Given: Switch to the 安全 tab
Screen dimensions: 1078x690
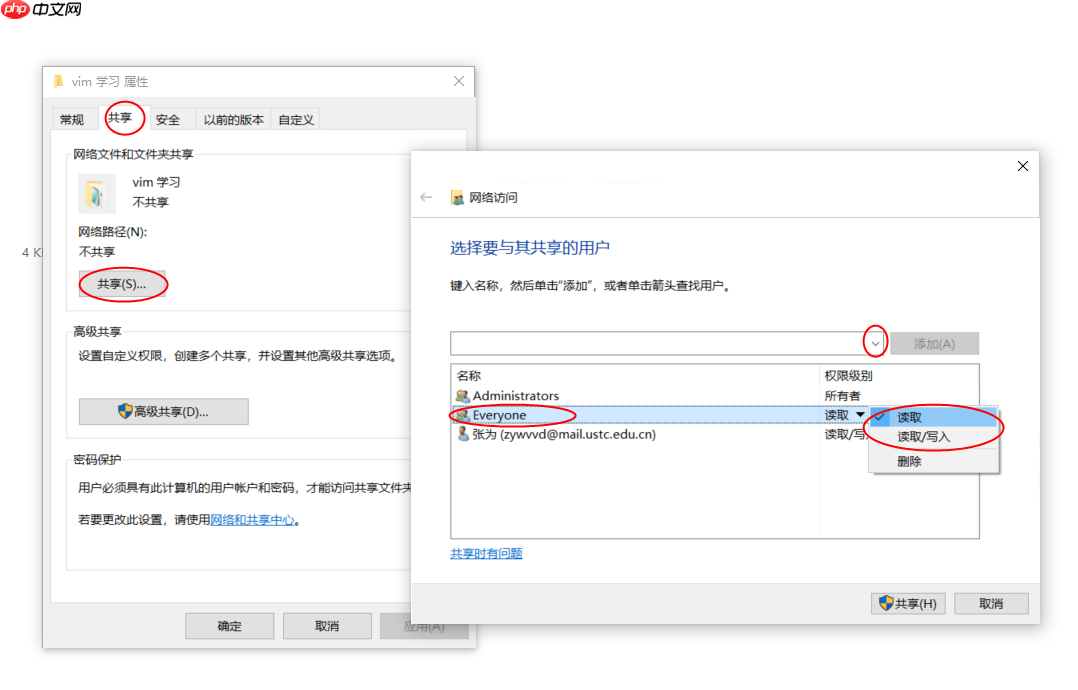Looking at the screenshot, I should point(166,118).
